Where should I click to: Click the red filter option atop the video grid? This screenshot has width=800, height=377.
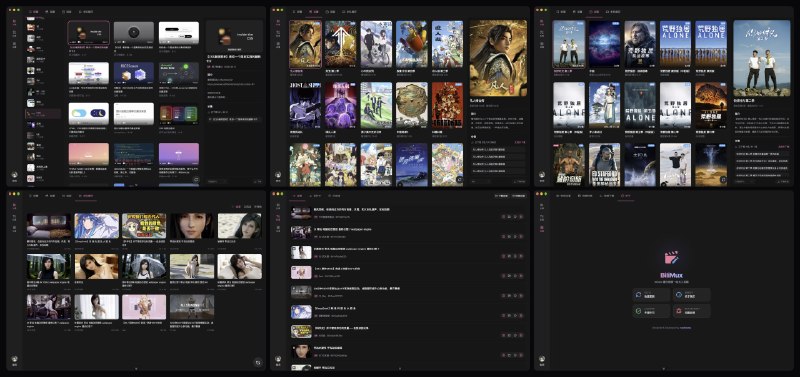coord(237,207)
